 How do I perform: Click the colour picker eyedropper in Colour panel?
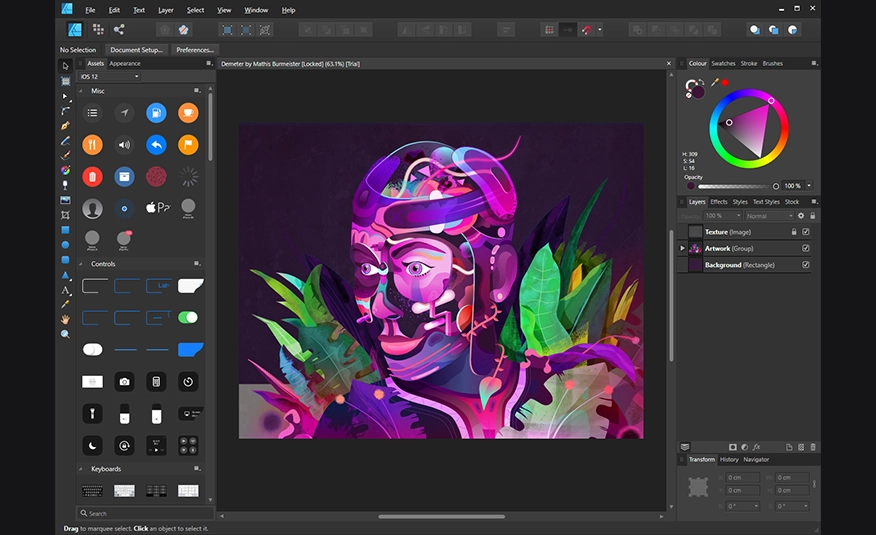715,82
